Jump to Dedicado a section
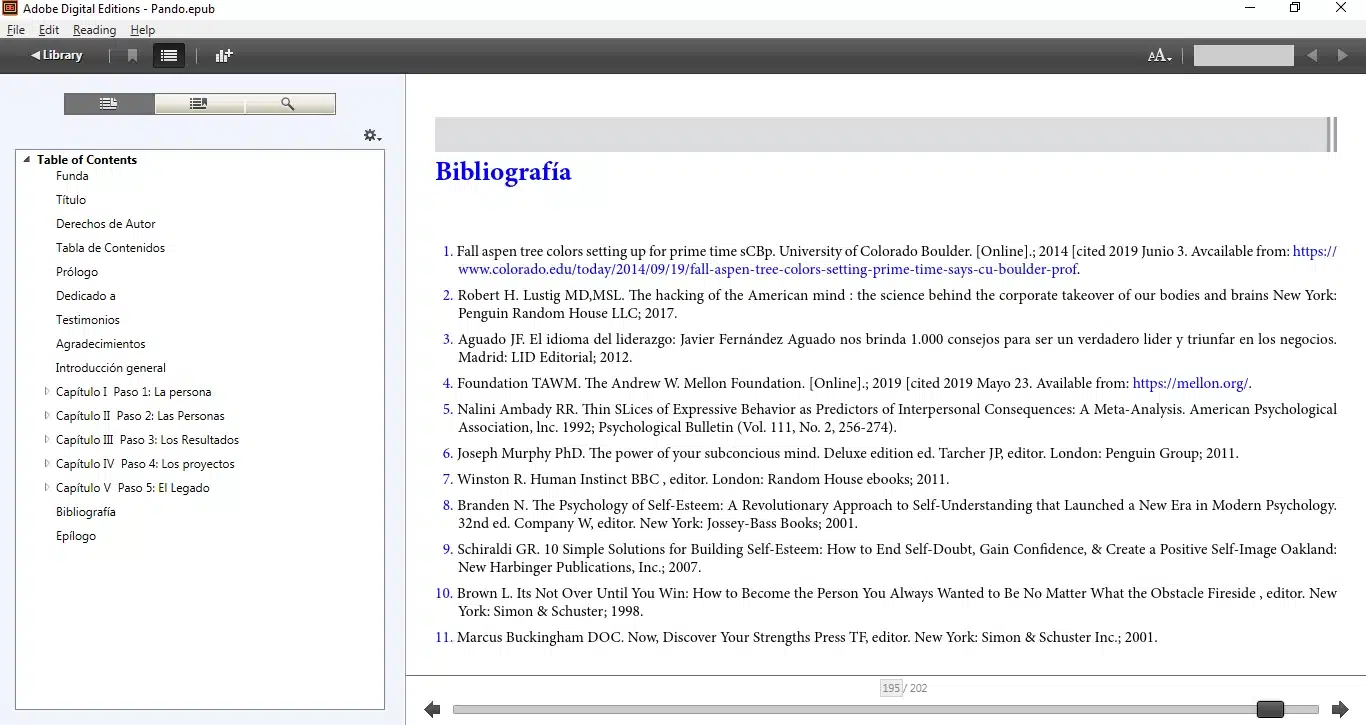Image resolution: width=1366 pixels, height=725 pixels. coord(86,296)
